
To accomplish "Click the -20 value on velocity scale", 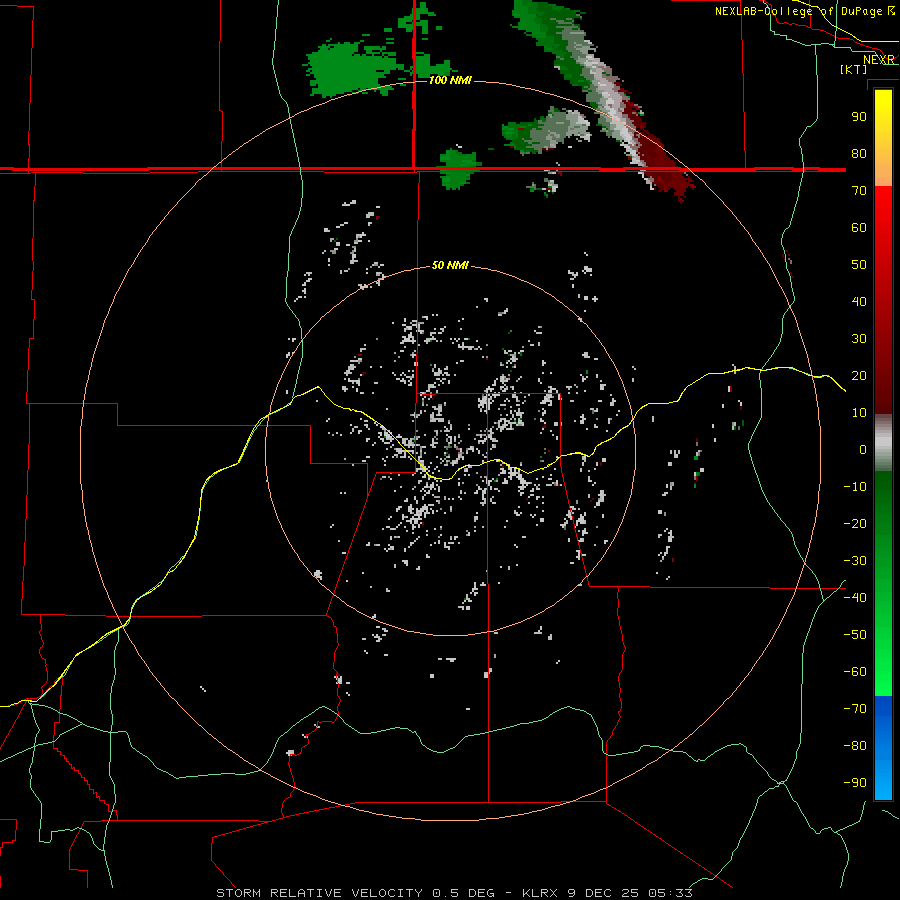I will pos(855,524).
